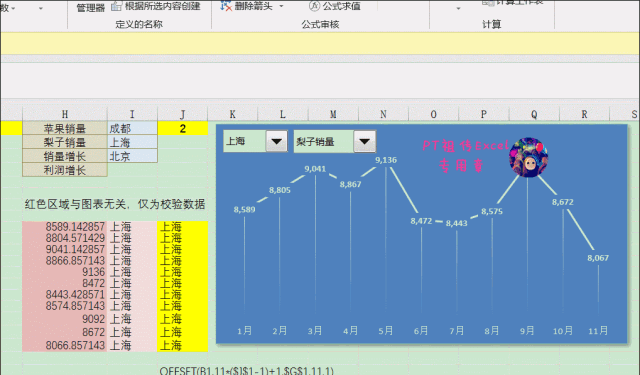Click cell with value 9136
Screen dimensions: 640x375
[x=65, y=272]
